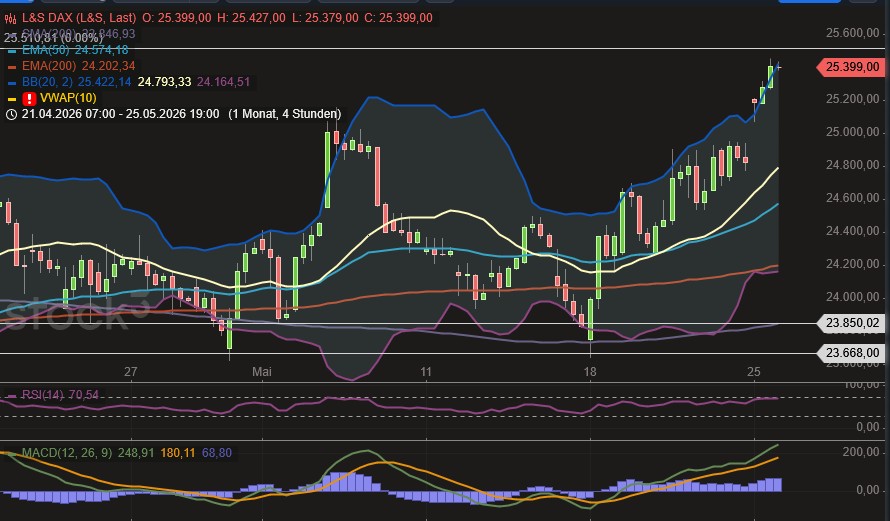
Task: Click the 0,00 MACD axis label
Action: pos(868,490)
